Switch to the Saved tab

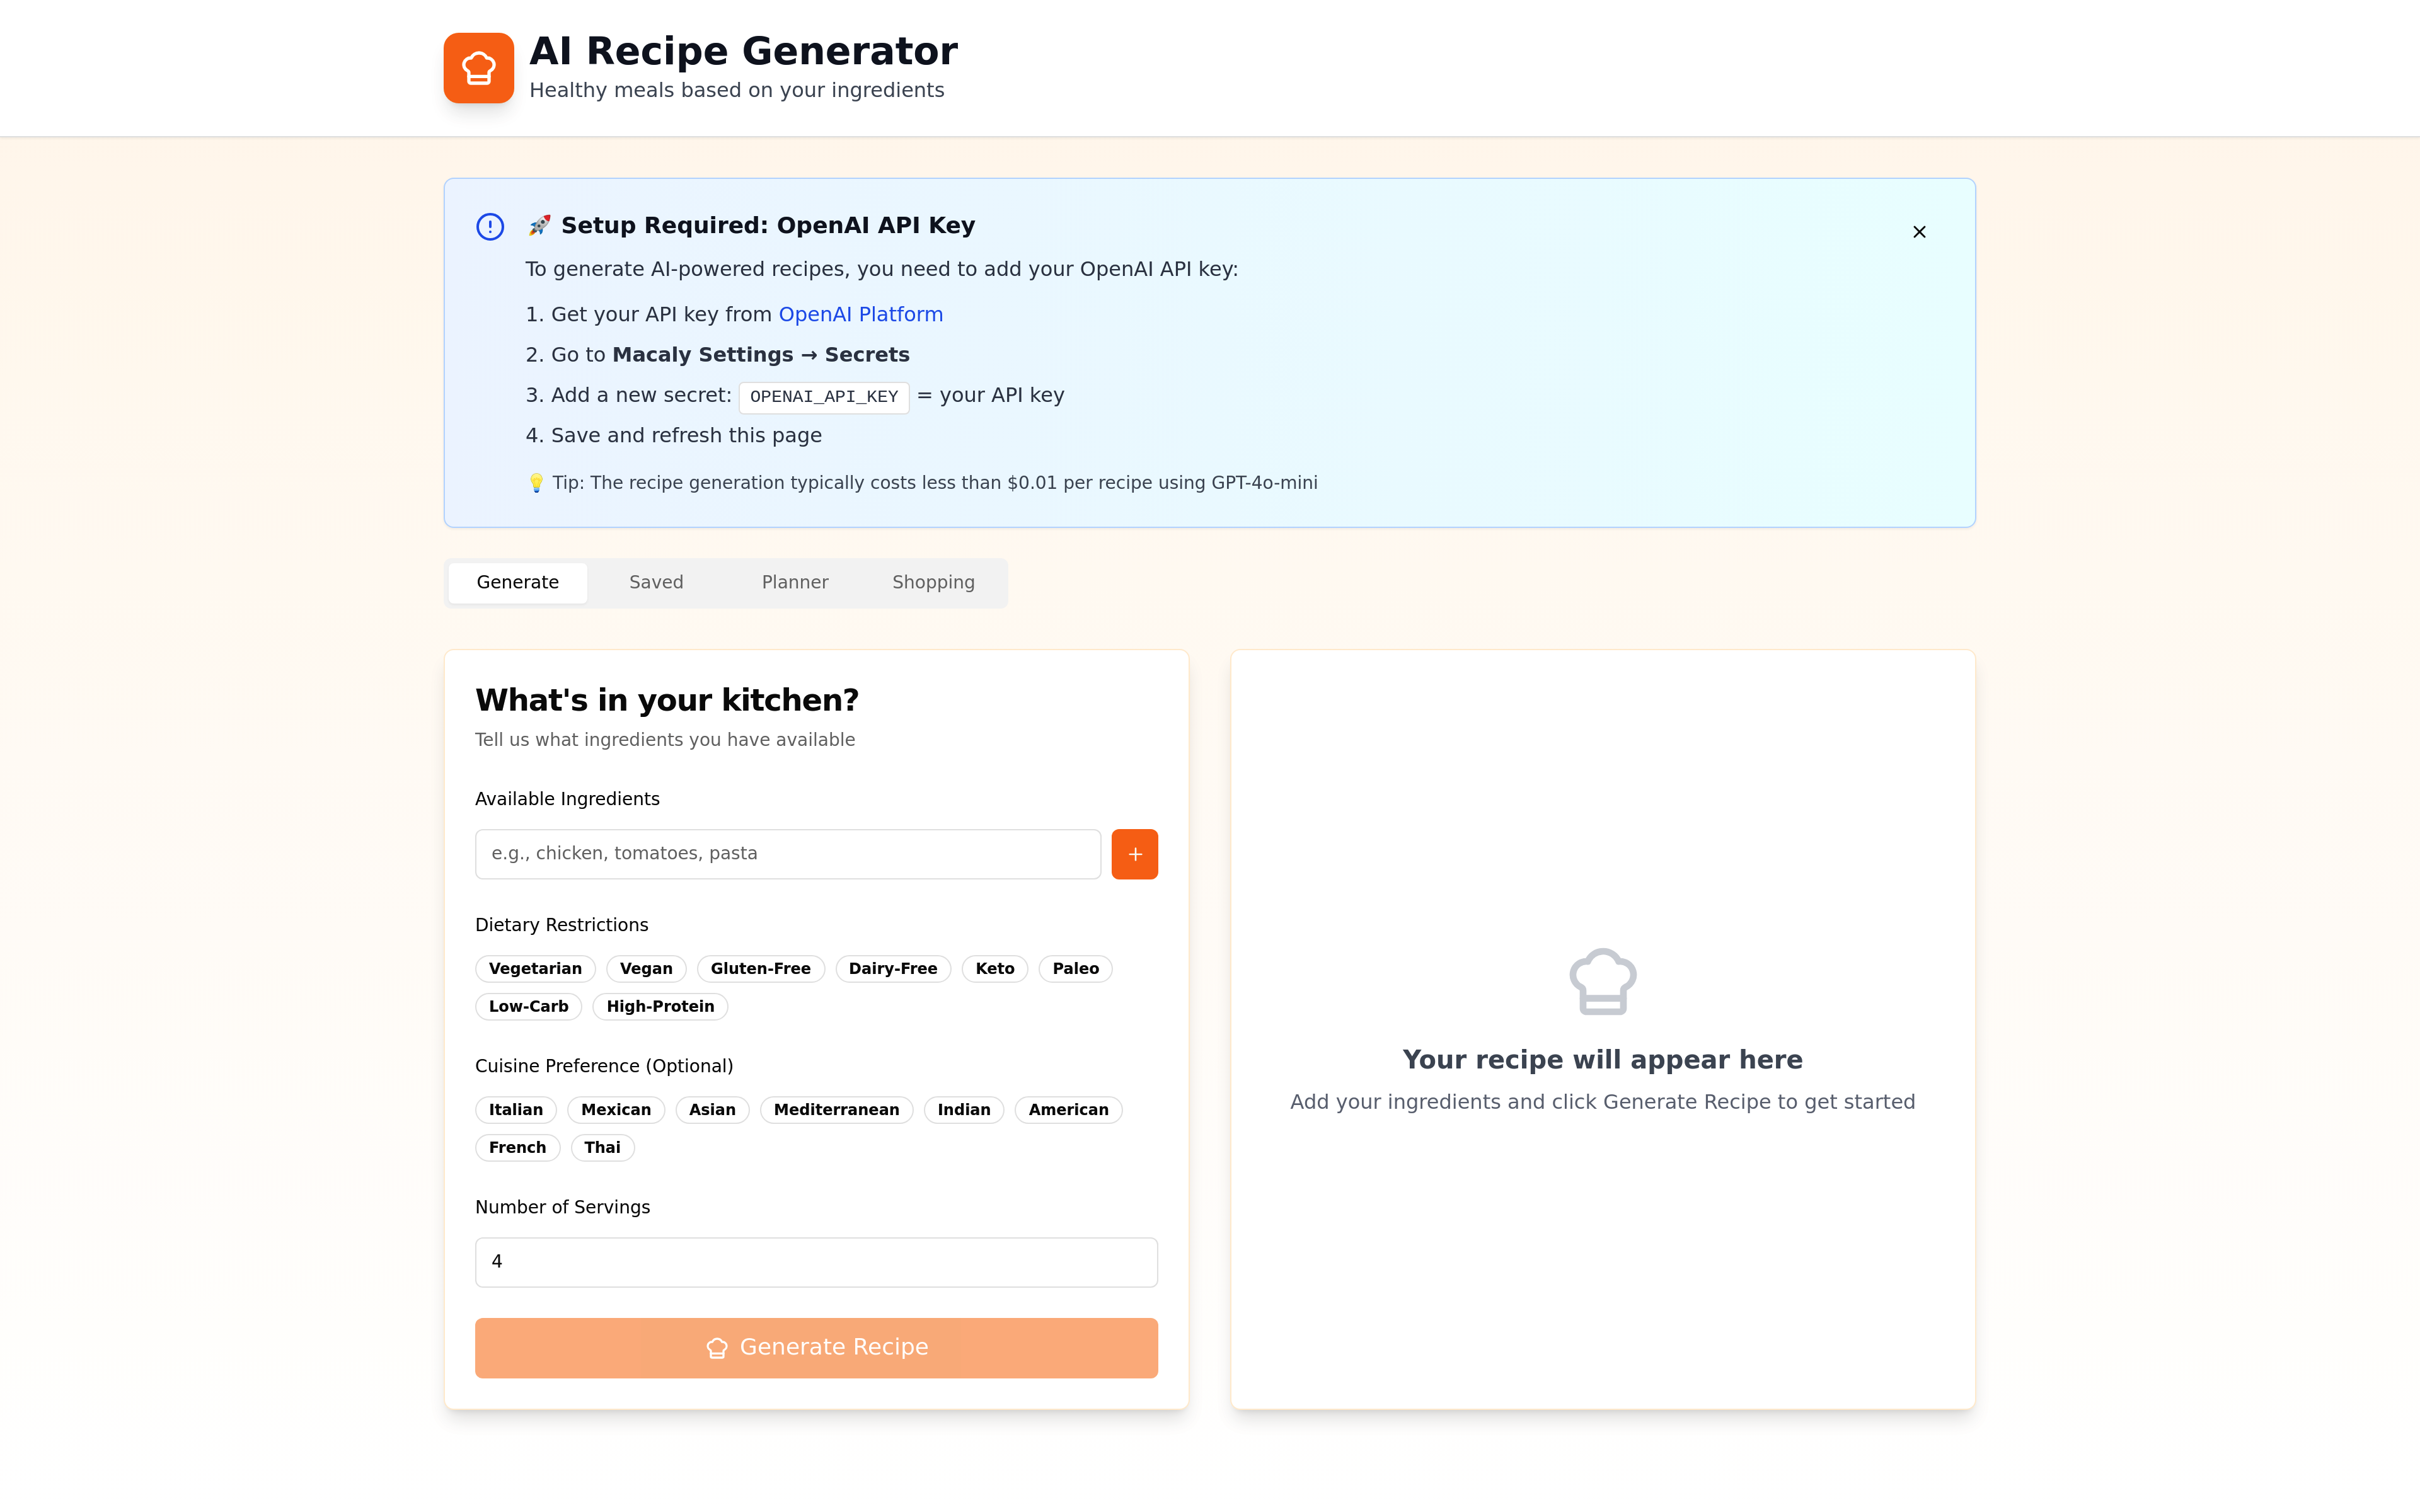656,582
